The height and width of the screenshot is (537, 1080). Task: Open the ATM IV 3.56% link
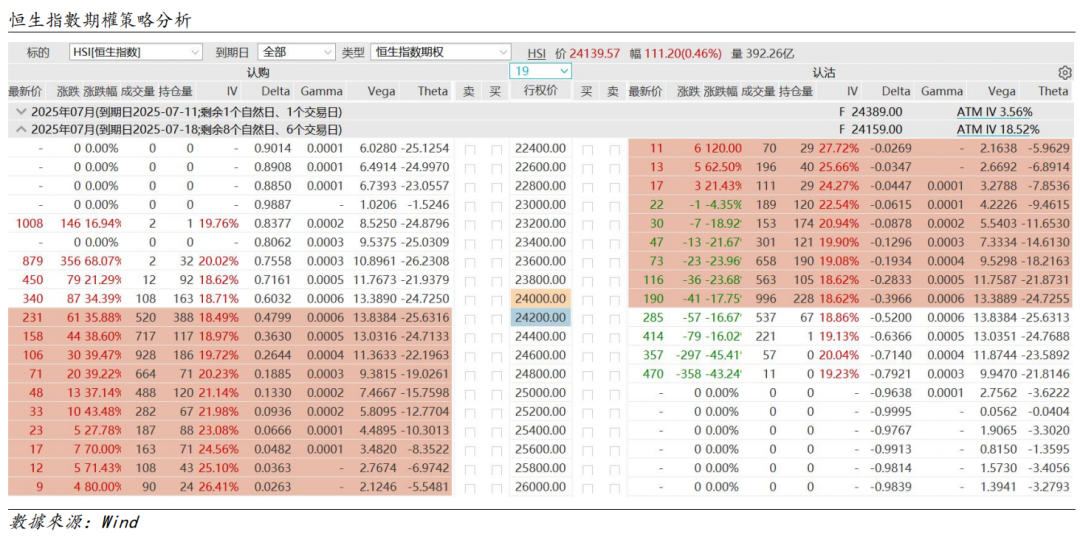coord(994,112)
